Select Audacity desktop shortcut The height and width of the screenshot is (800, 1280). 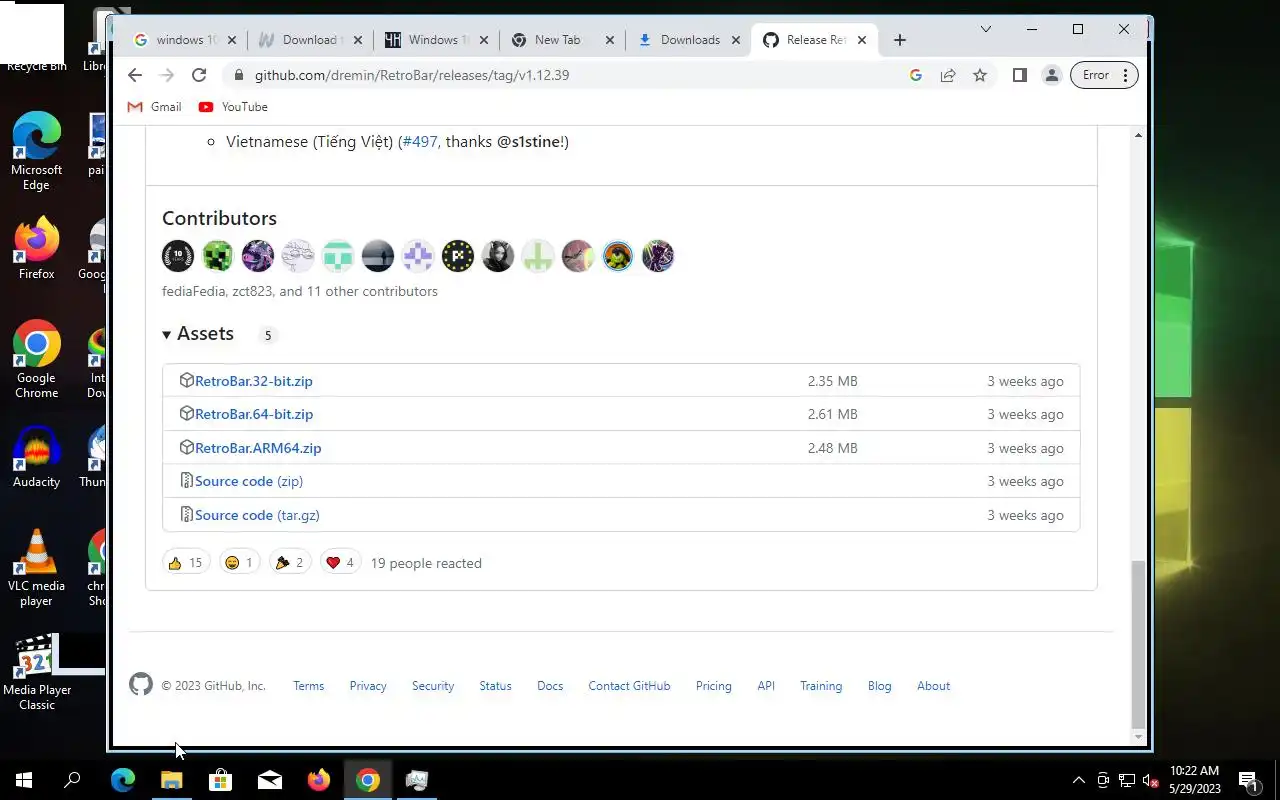(x=36, y=458)
